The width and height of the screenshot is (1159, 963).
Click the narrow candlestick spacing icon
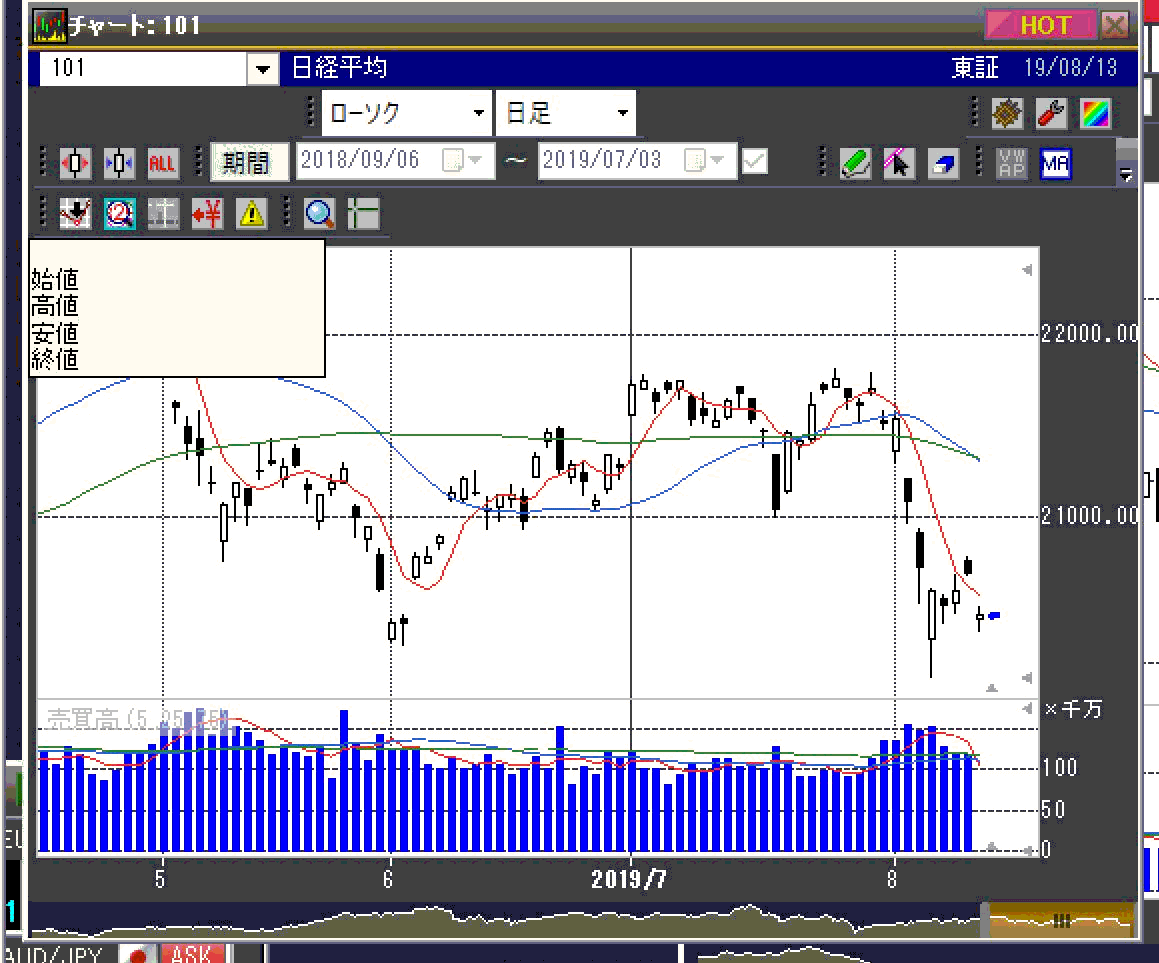coord(119,163)
